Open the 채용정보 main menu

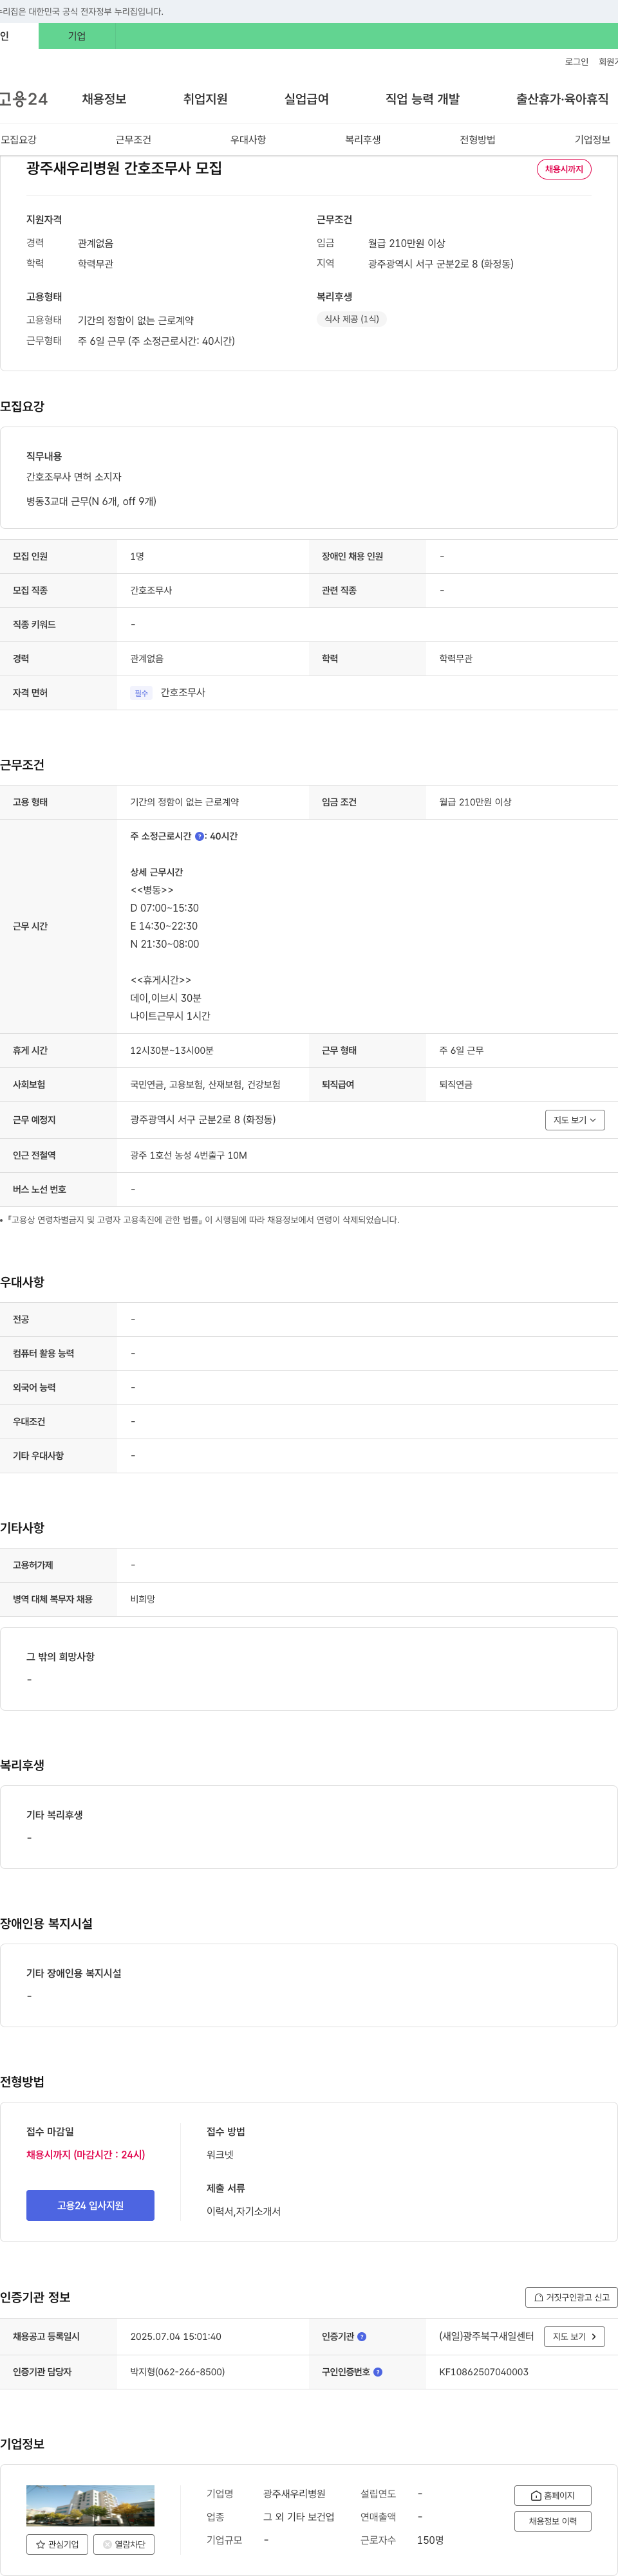(x=104, y=99)
